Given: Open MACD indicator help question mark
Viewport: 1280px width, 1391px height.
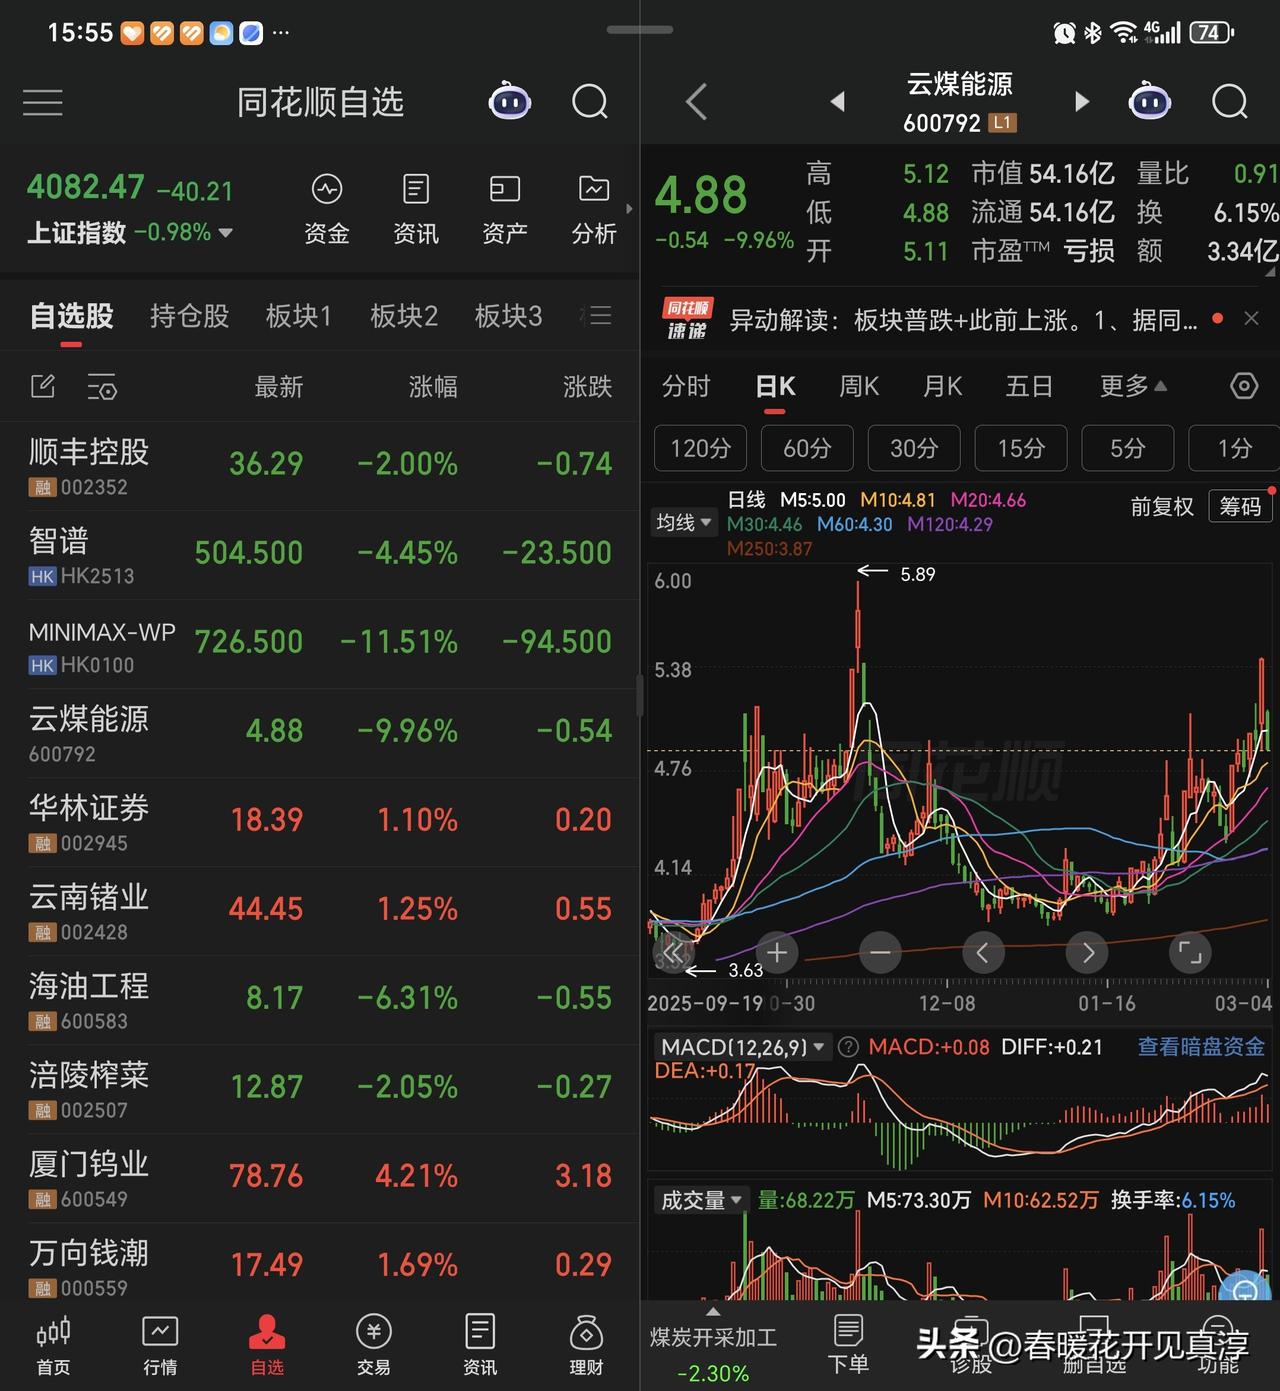Looking at the screenshot, I should point(848,1047).
